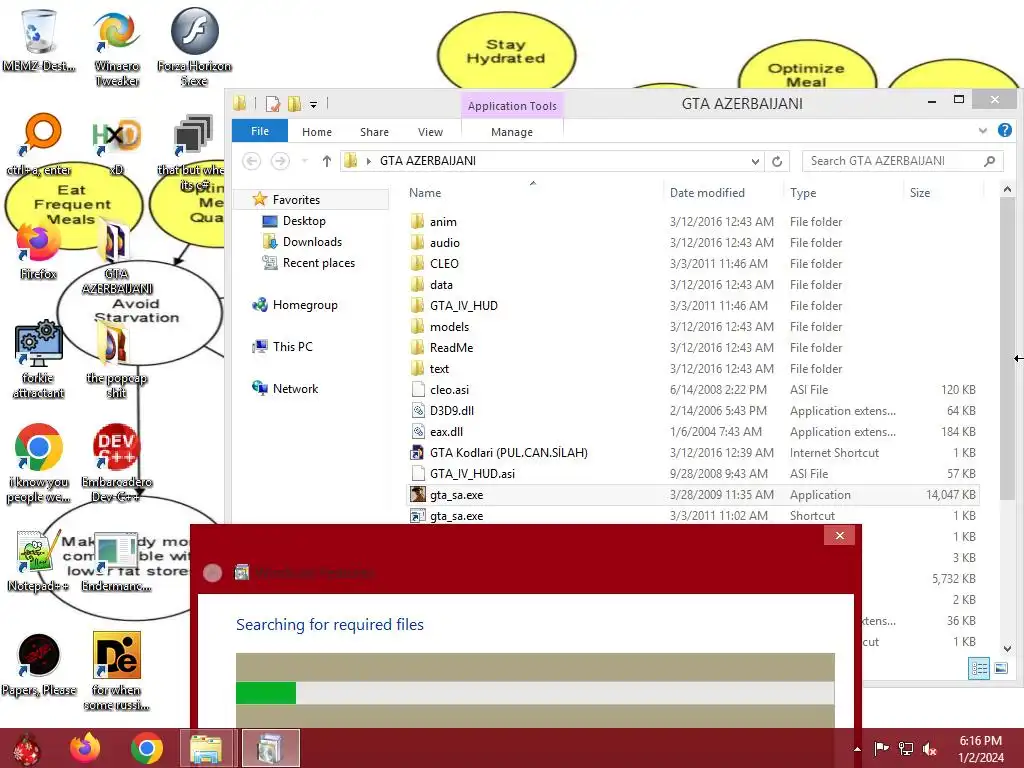Open the Home ribbon tab

(317, 132)
